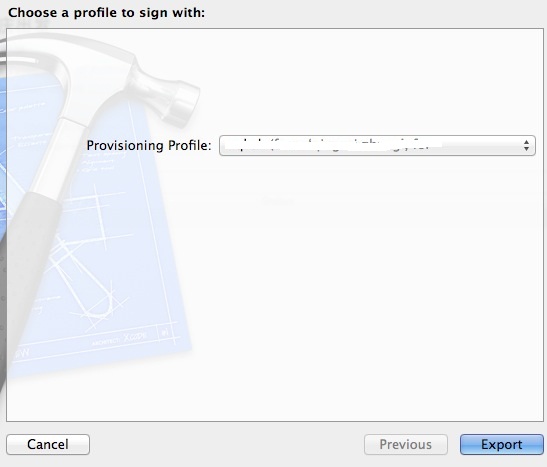The width and height of the screenshot is (547, 467).
Task: Click the empty gray area between Cancel and Previous
Action: pyautogui.click(x=227, y=444)
